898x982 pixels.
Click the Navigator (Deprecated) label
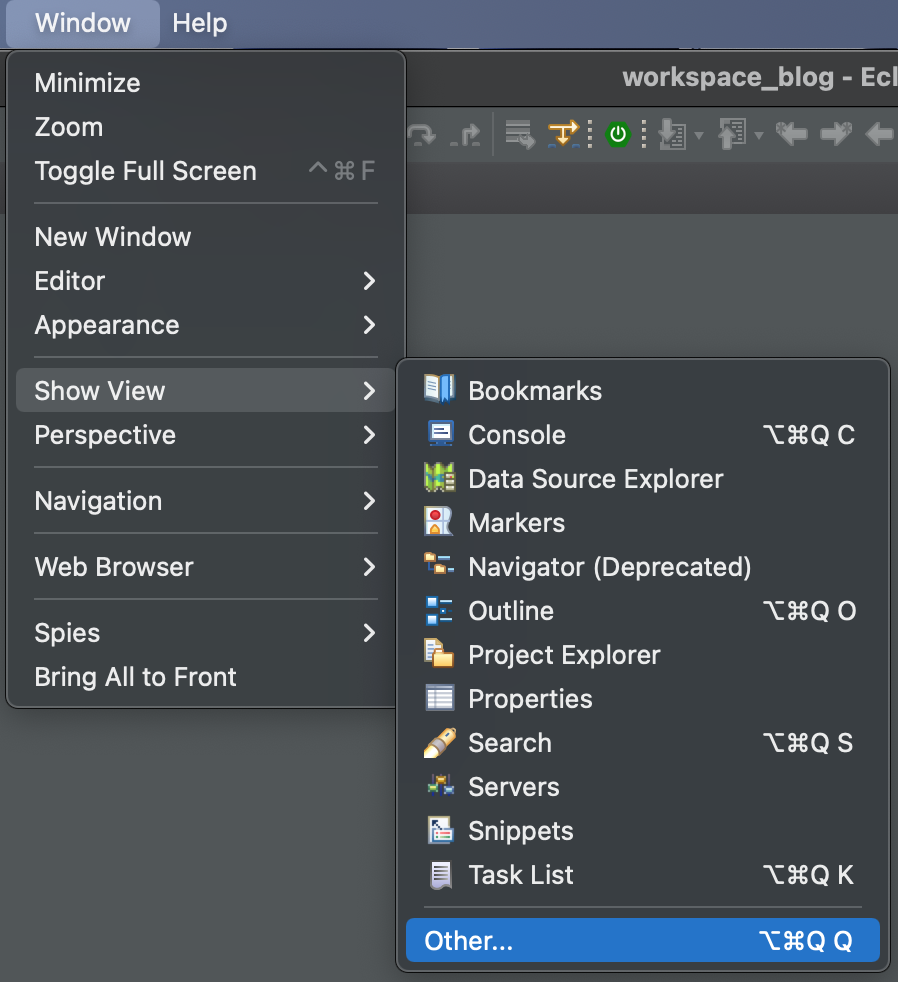coord(609,567)
